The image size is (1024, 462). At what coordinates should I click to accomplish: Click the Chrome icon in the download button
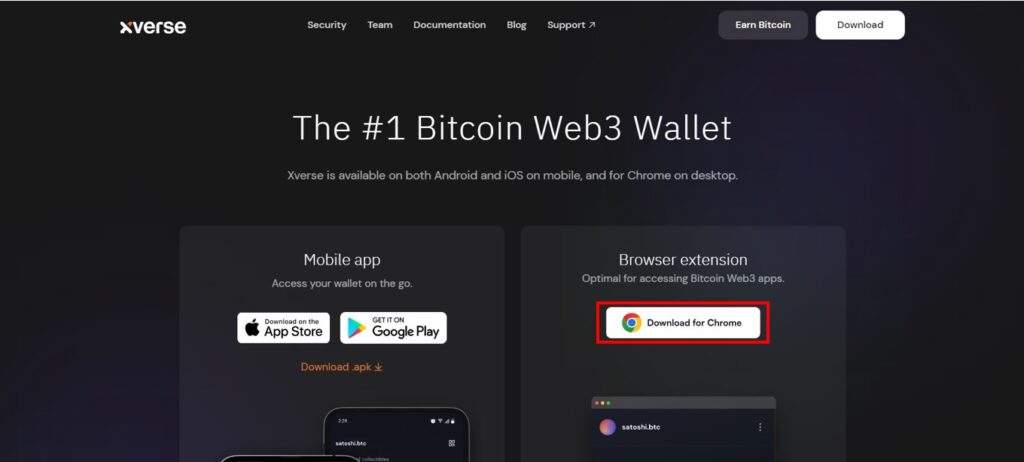[631, 323]
